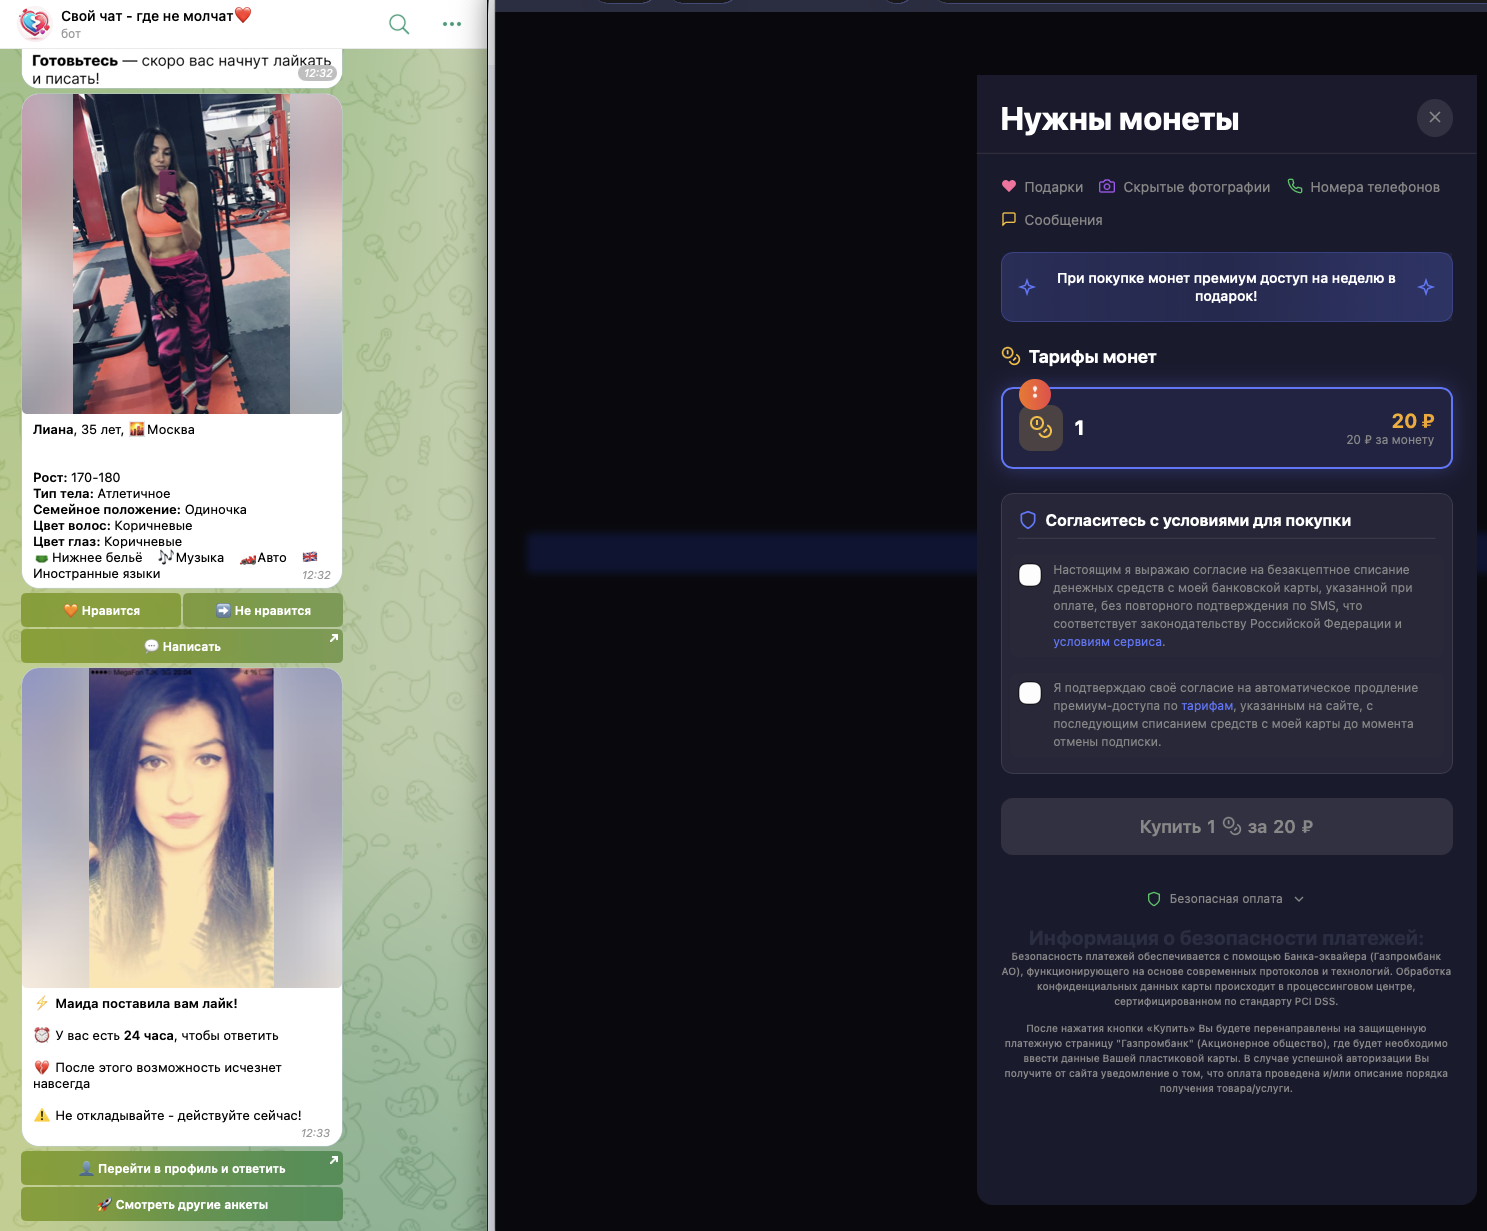Open the three-dots chat menu
This screenshot has height=1231, width=1487.
pyautogui.click(x=452, y=24)
